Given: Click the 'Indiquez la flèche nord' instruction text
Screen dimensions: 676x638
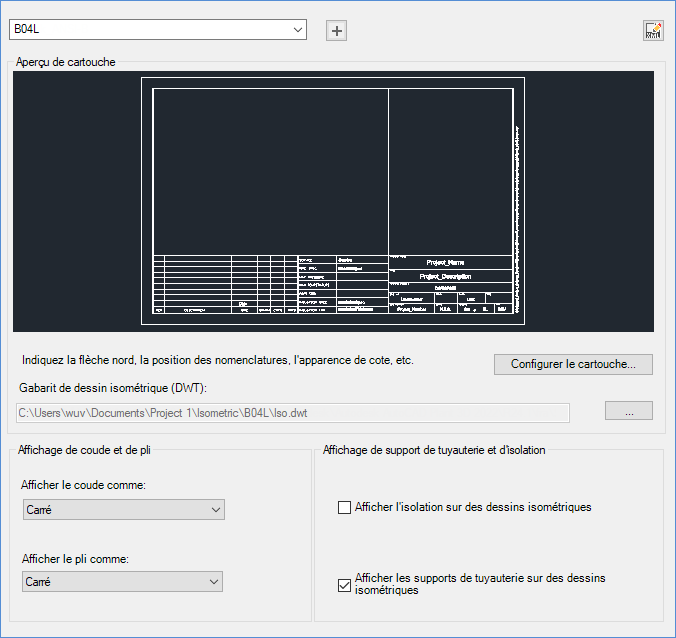Looking at the screenshot, I should (218, 360).
